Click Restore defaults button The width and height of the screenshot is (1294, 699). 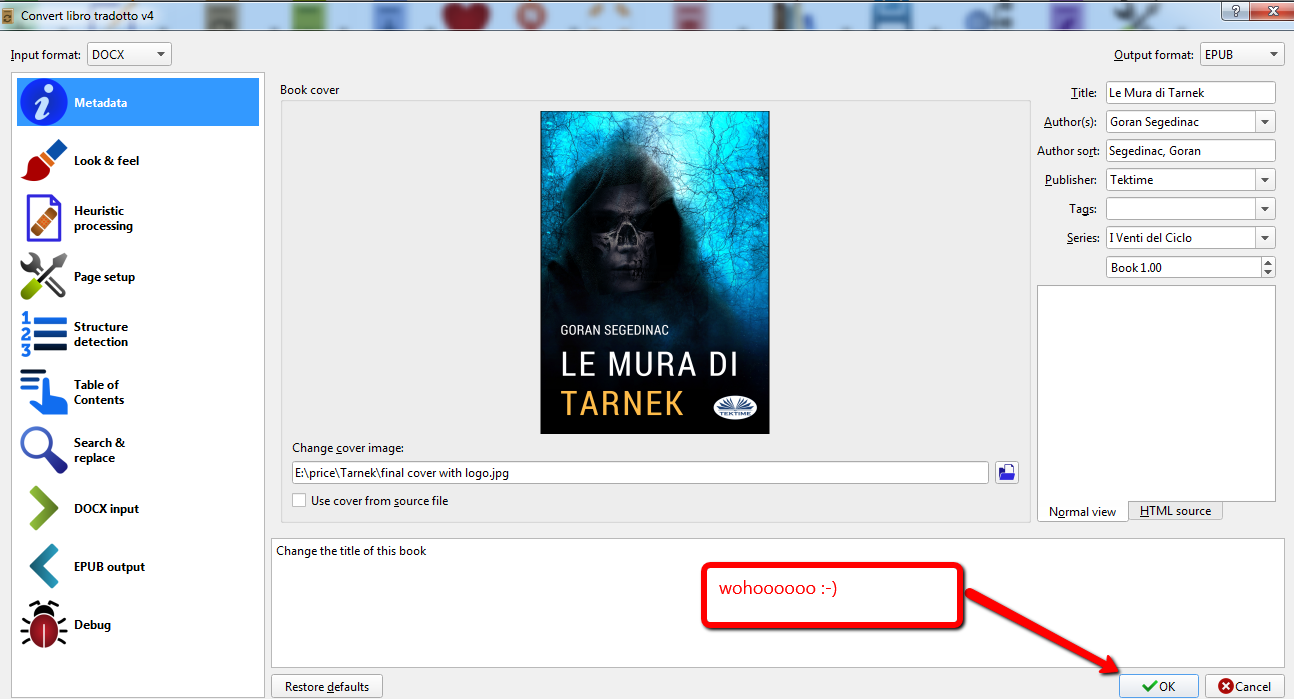click(x=327, y=686)
